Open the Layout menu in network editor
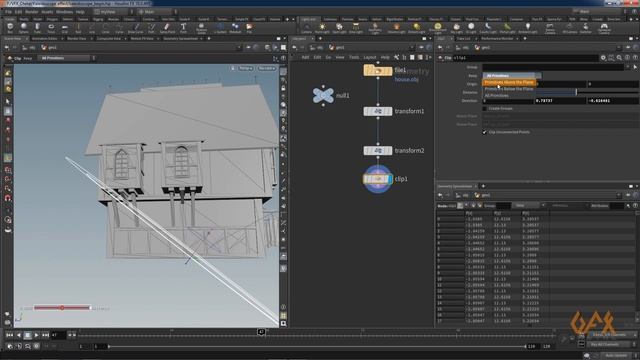The image size is (640, 360). pyautogui.click(x=370, y=58)
